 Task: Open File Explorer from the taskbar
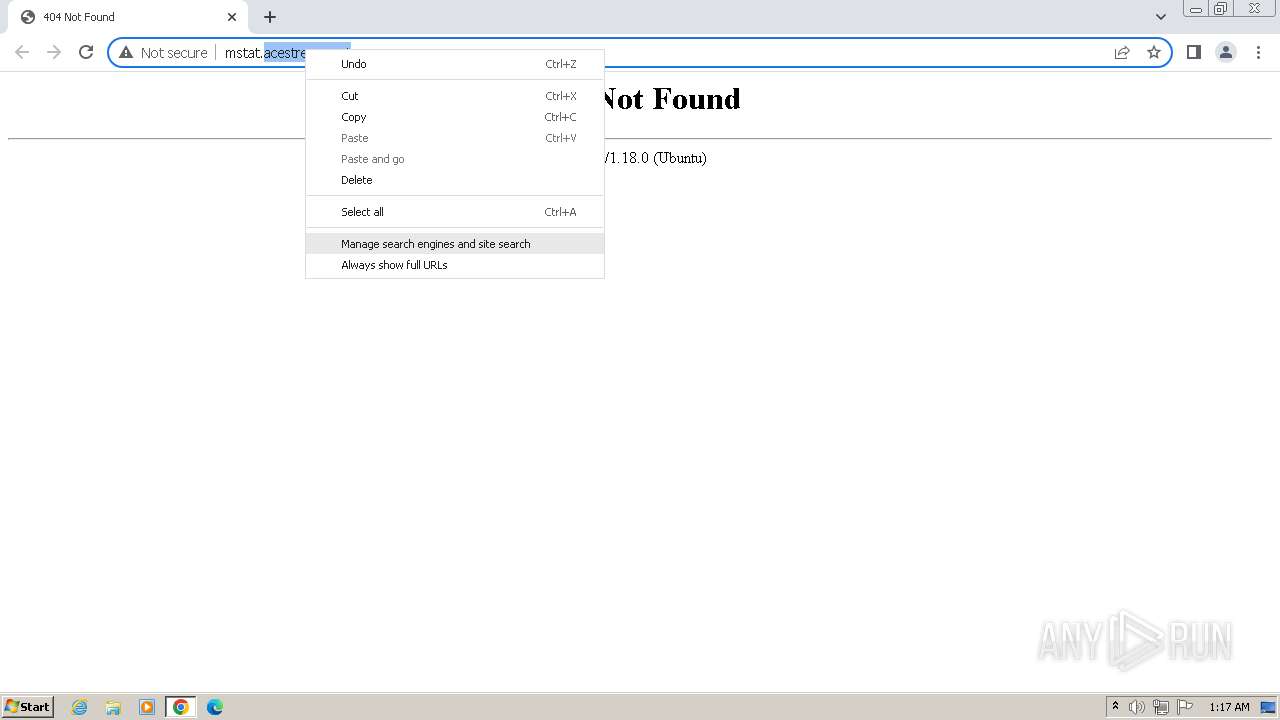click(x=113, y=707)
